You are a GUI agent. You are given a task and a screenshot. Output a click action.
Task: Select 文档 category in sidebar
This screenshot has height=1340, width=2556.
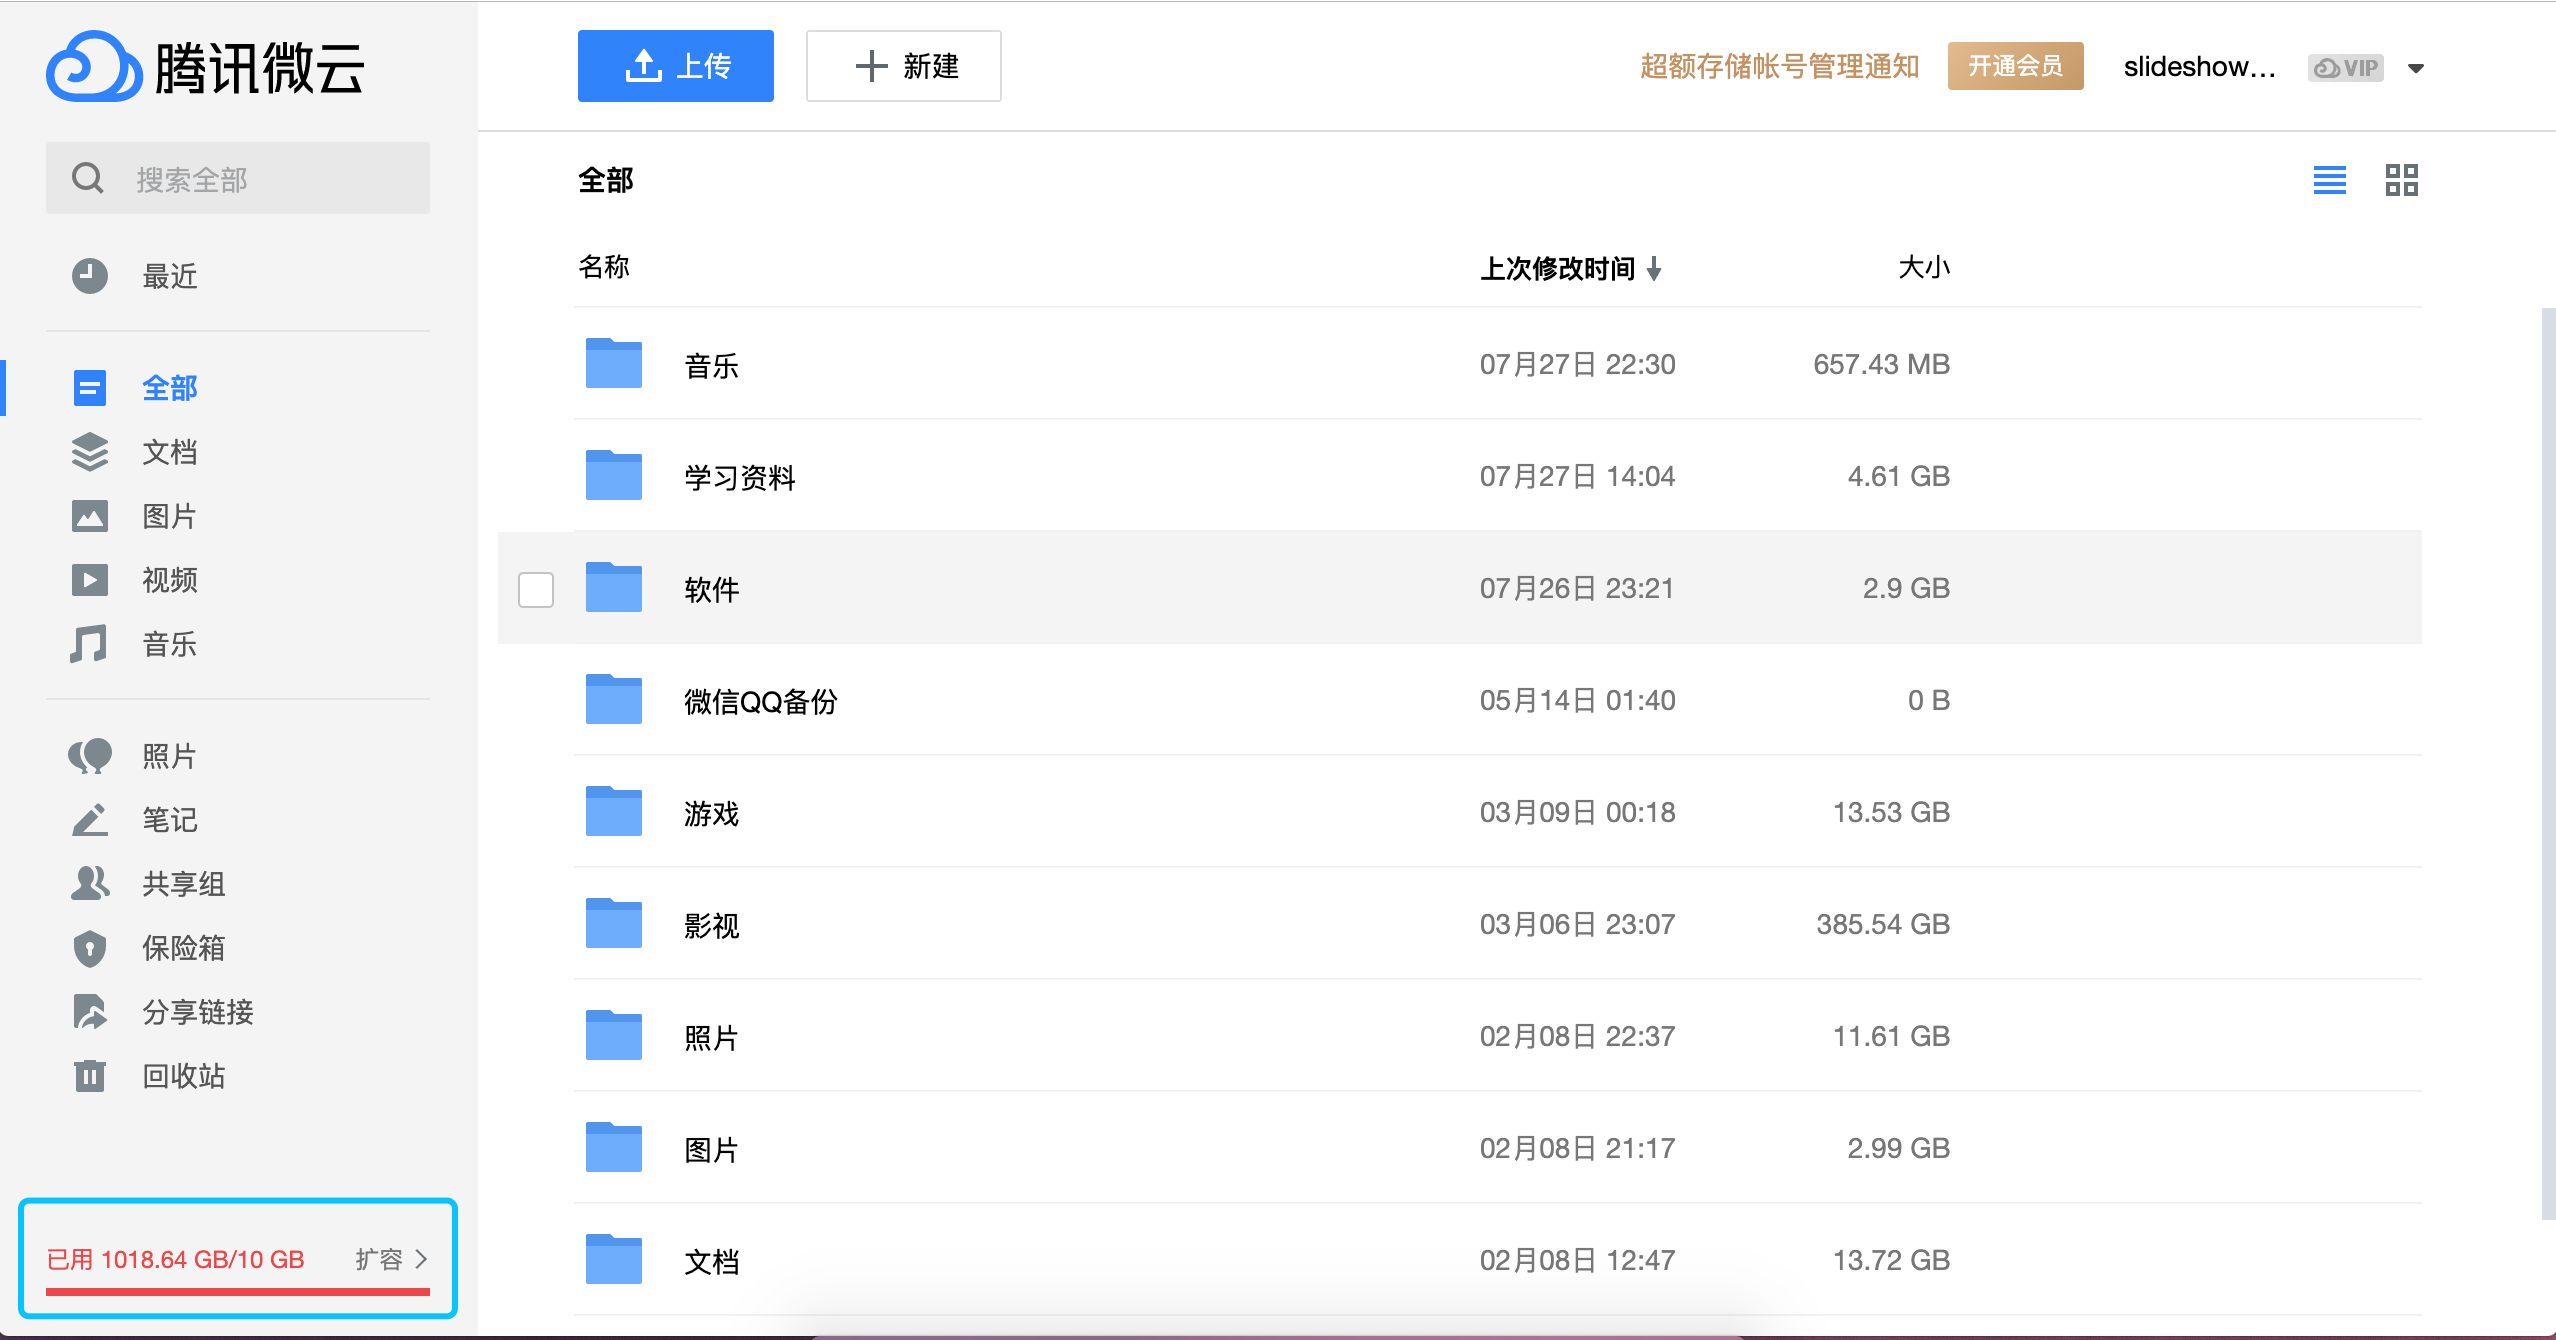(x=168, y=452)
